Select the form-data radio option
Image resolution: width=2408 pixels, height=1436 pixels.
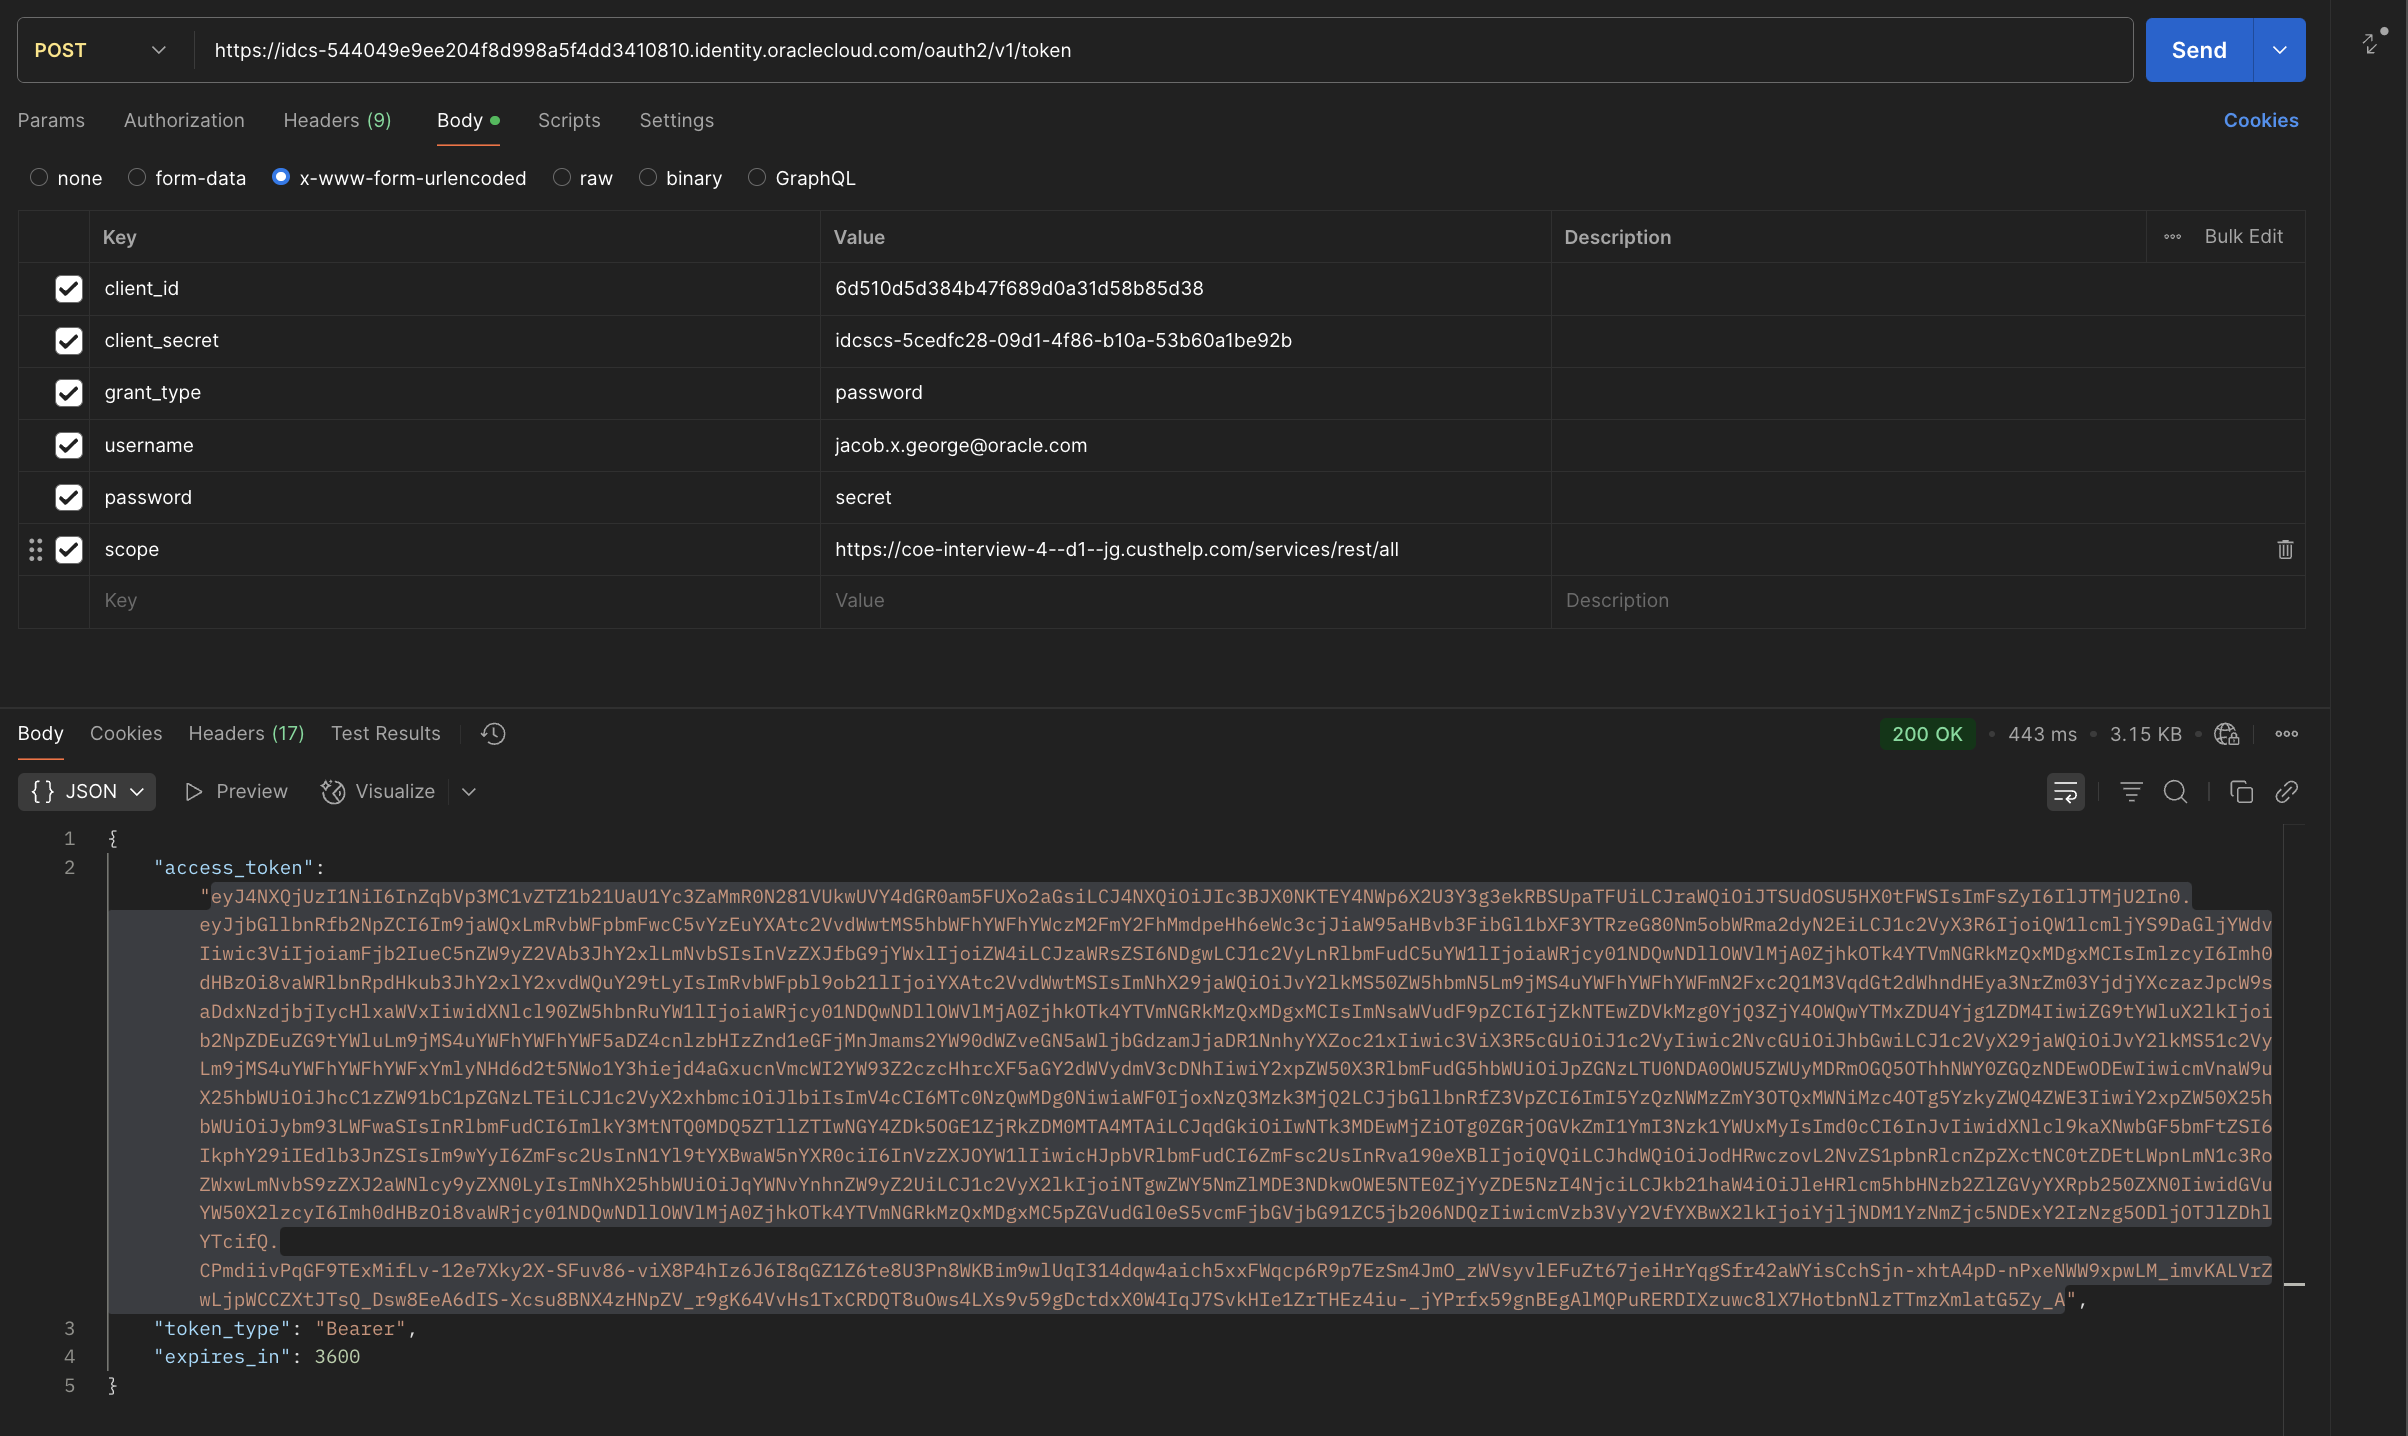coord(137,178)
